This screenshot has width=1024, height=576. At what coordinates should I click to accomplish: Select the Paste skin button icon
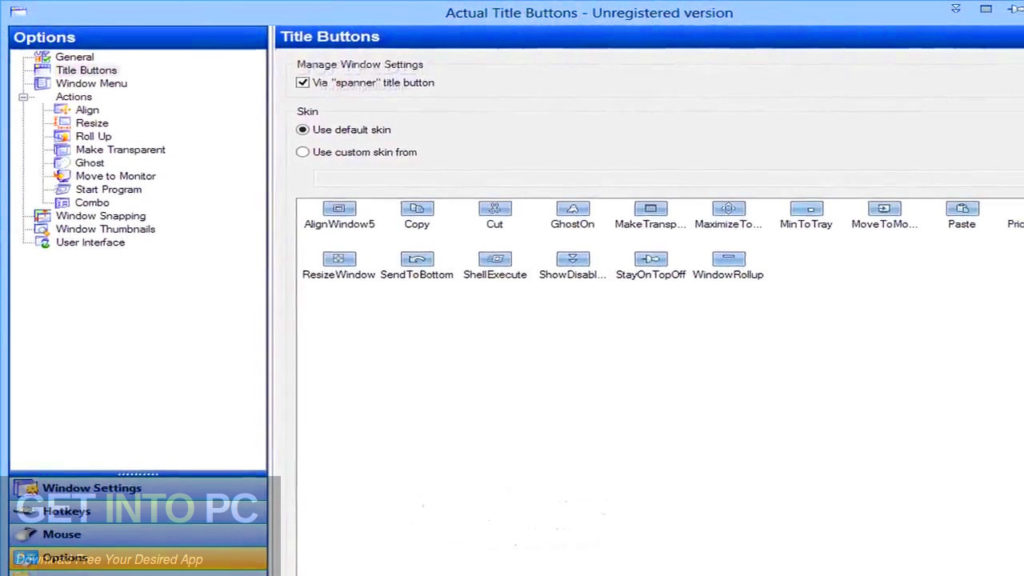962,208
